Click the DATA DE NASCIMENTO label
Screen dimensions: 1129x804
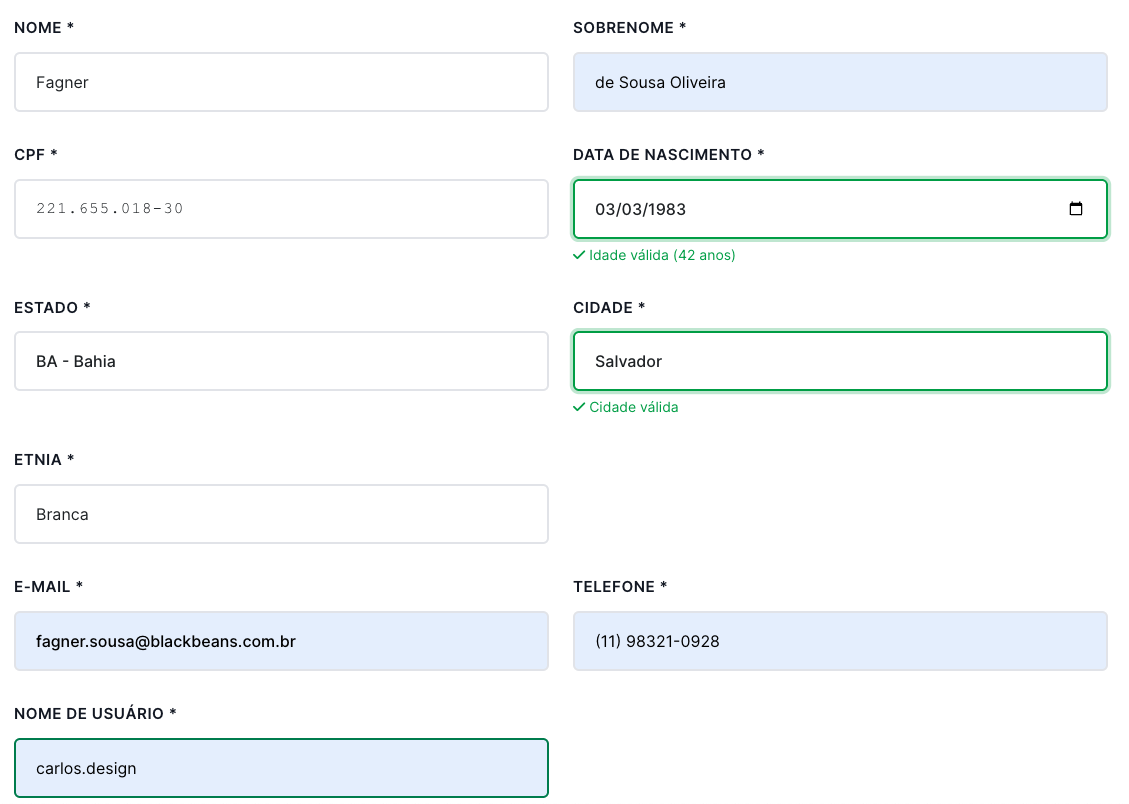[x=668, y=155]
